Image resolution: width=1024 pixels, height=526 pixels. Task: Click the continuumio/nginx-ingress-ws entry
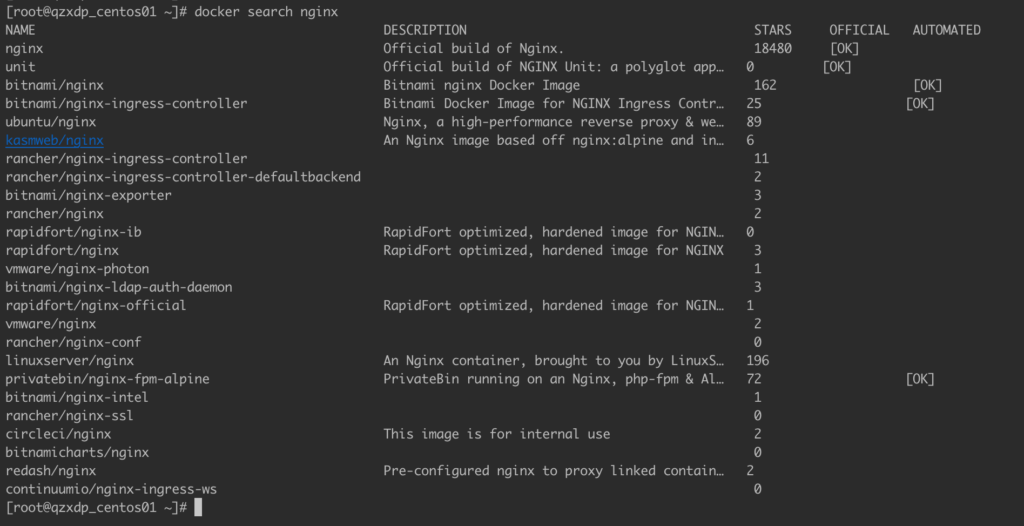click(111, 489)
